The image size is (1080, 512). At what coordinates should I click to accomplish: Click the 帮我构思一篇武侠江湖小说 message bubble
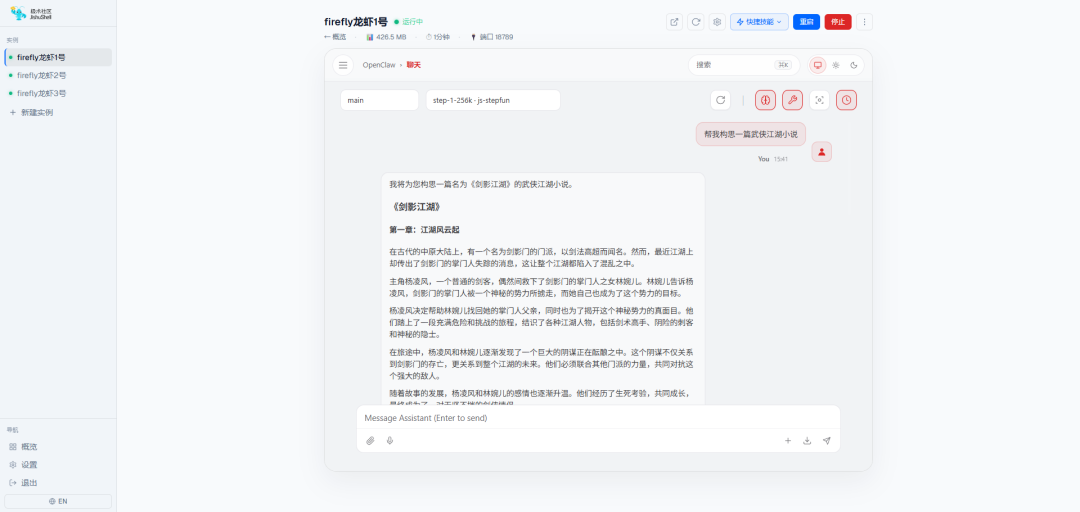pyautogui.click(x=750, y=134)
